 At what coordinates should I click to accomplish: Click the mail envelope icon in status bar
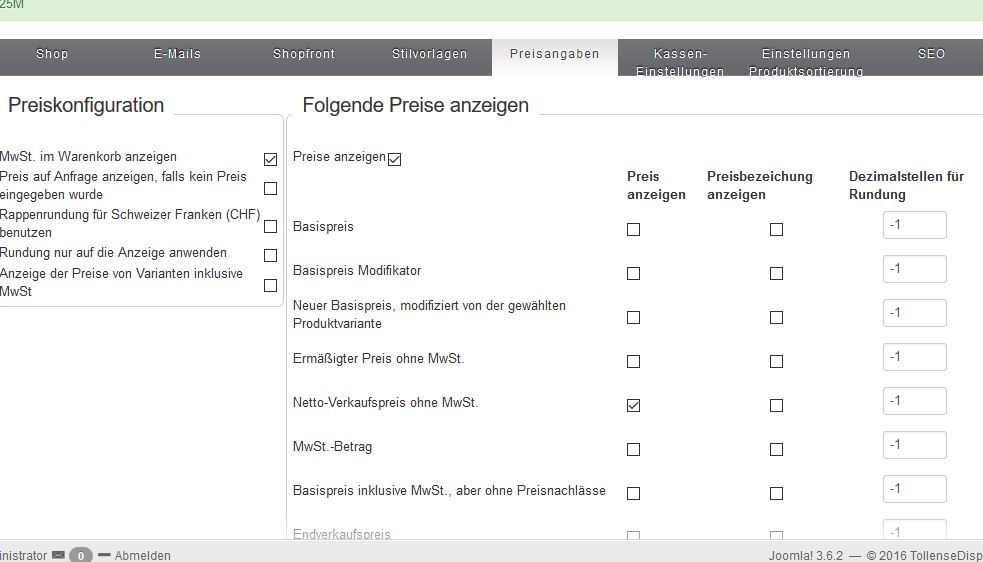[58, 555]
